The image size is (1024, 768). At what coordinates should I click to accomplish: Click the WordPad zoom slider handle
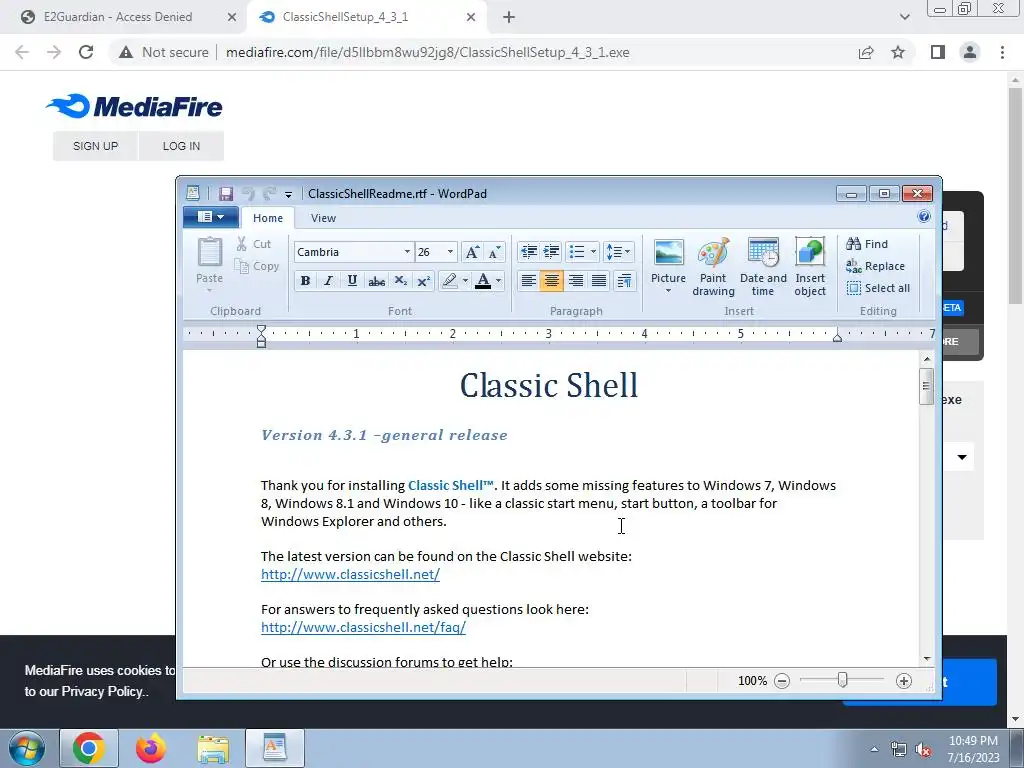click(x=842, y=680)
